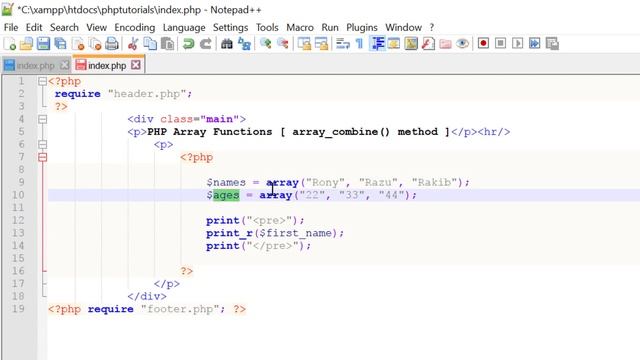Viewport: 640px width, 360px height.
Task: Open the Settings menu
Action: tap(231, 27)
